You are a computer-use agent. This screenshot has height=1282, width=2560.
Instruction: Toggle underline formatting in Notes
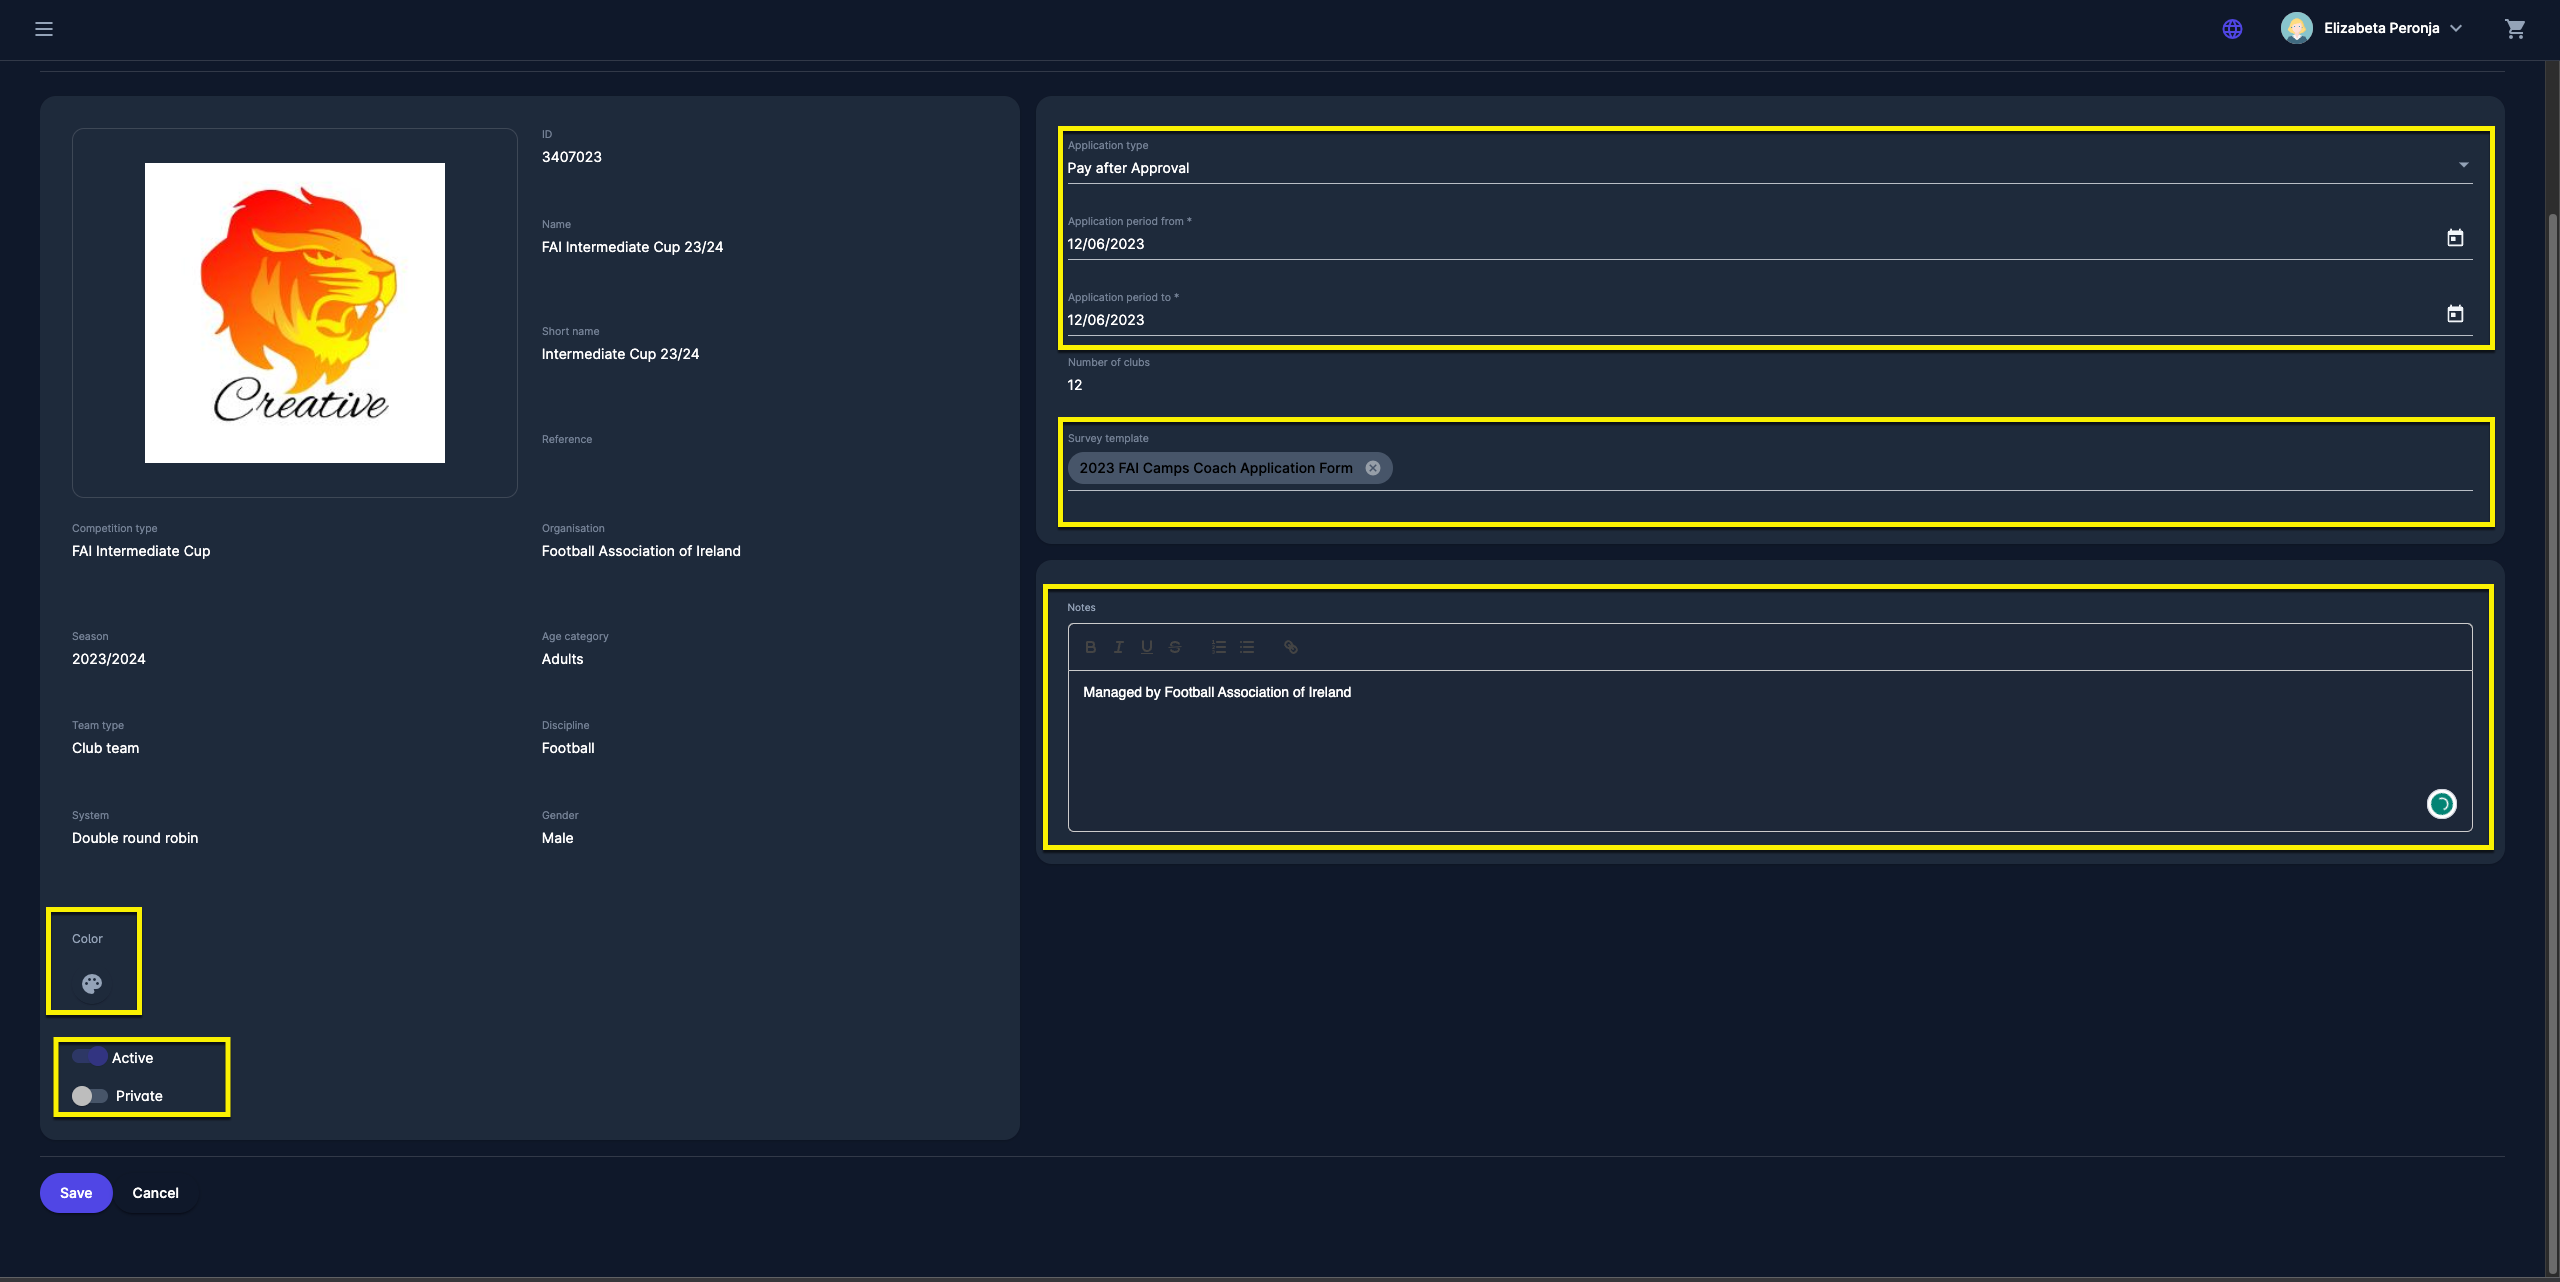coord(1146,647)
